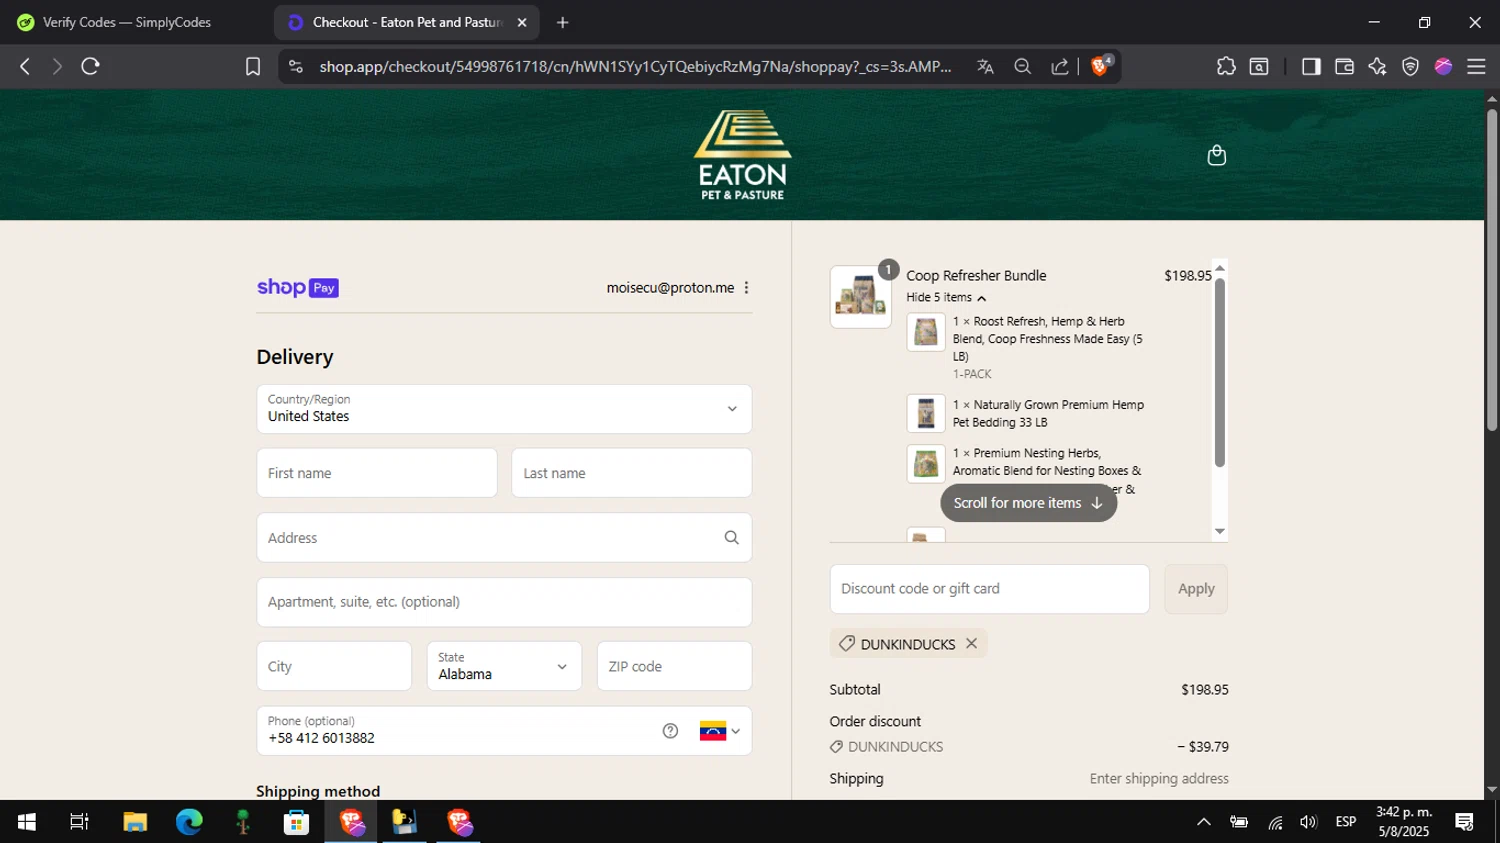
Task: Select the Checkout - Eaton Pet tab
Action: click(x=405, y=22)
